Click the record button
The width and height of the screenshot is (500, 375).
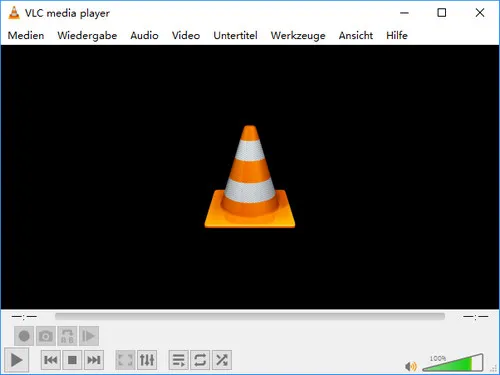pos(24,336)
